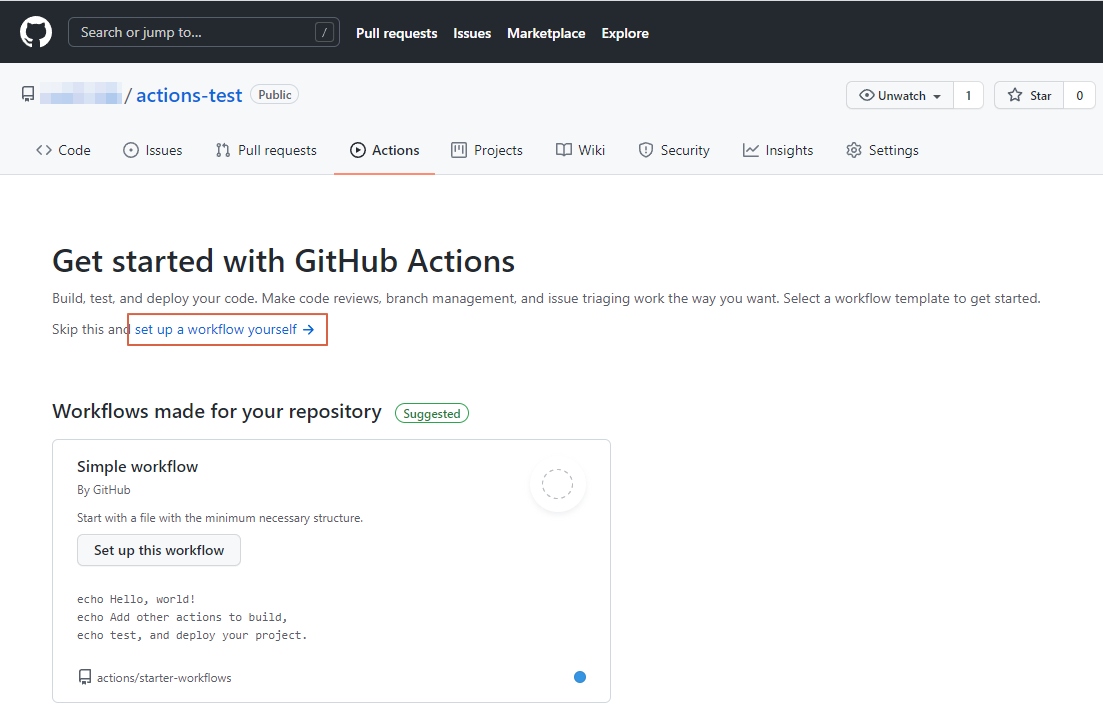The width and height of the screenshot is (1103, 711).
Task: Click 'Start with a file with the minimum' description
Action: coord(219,518)
